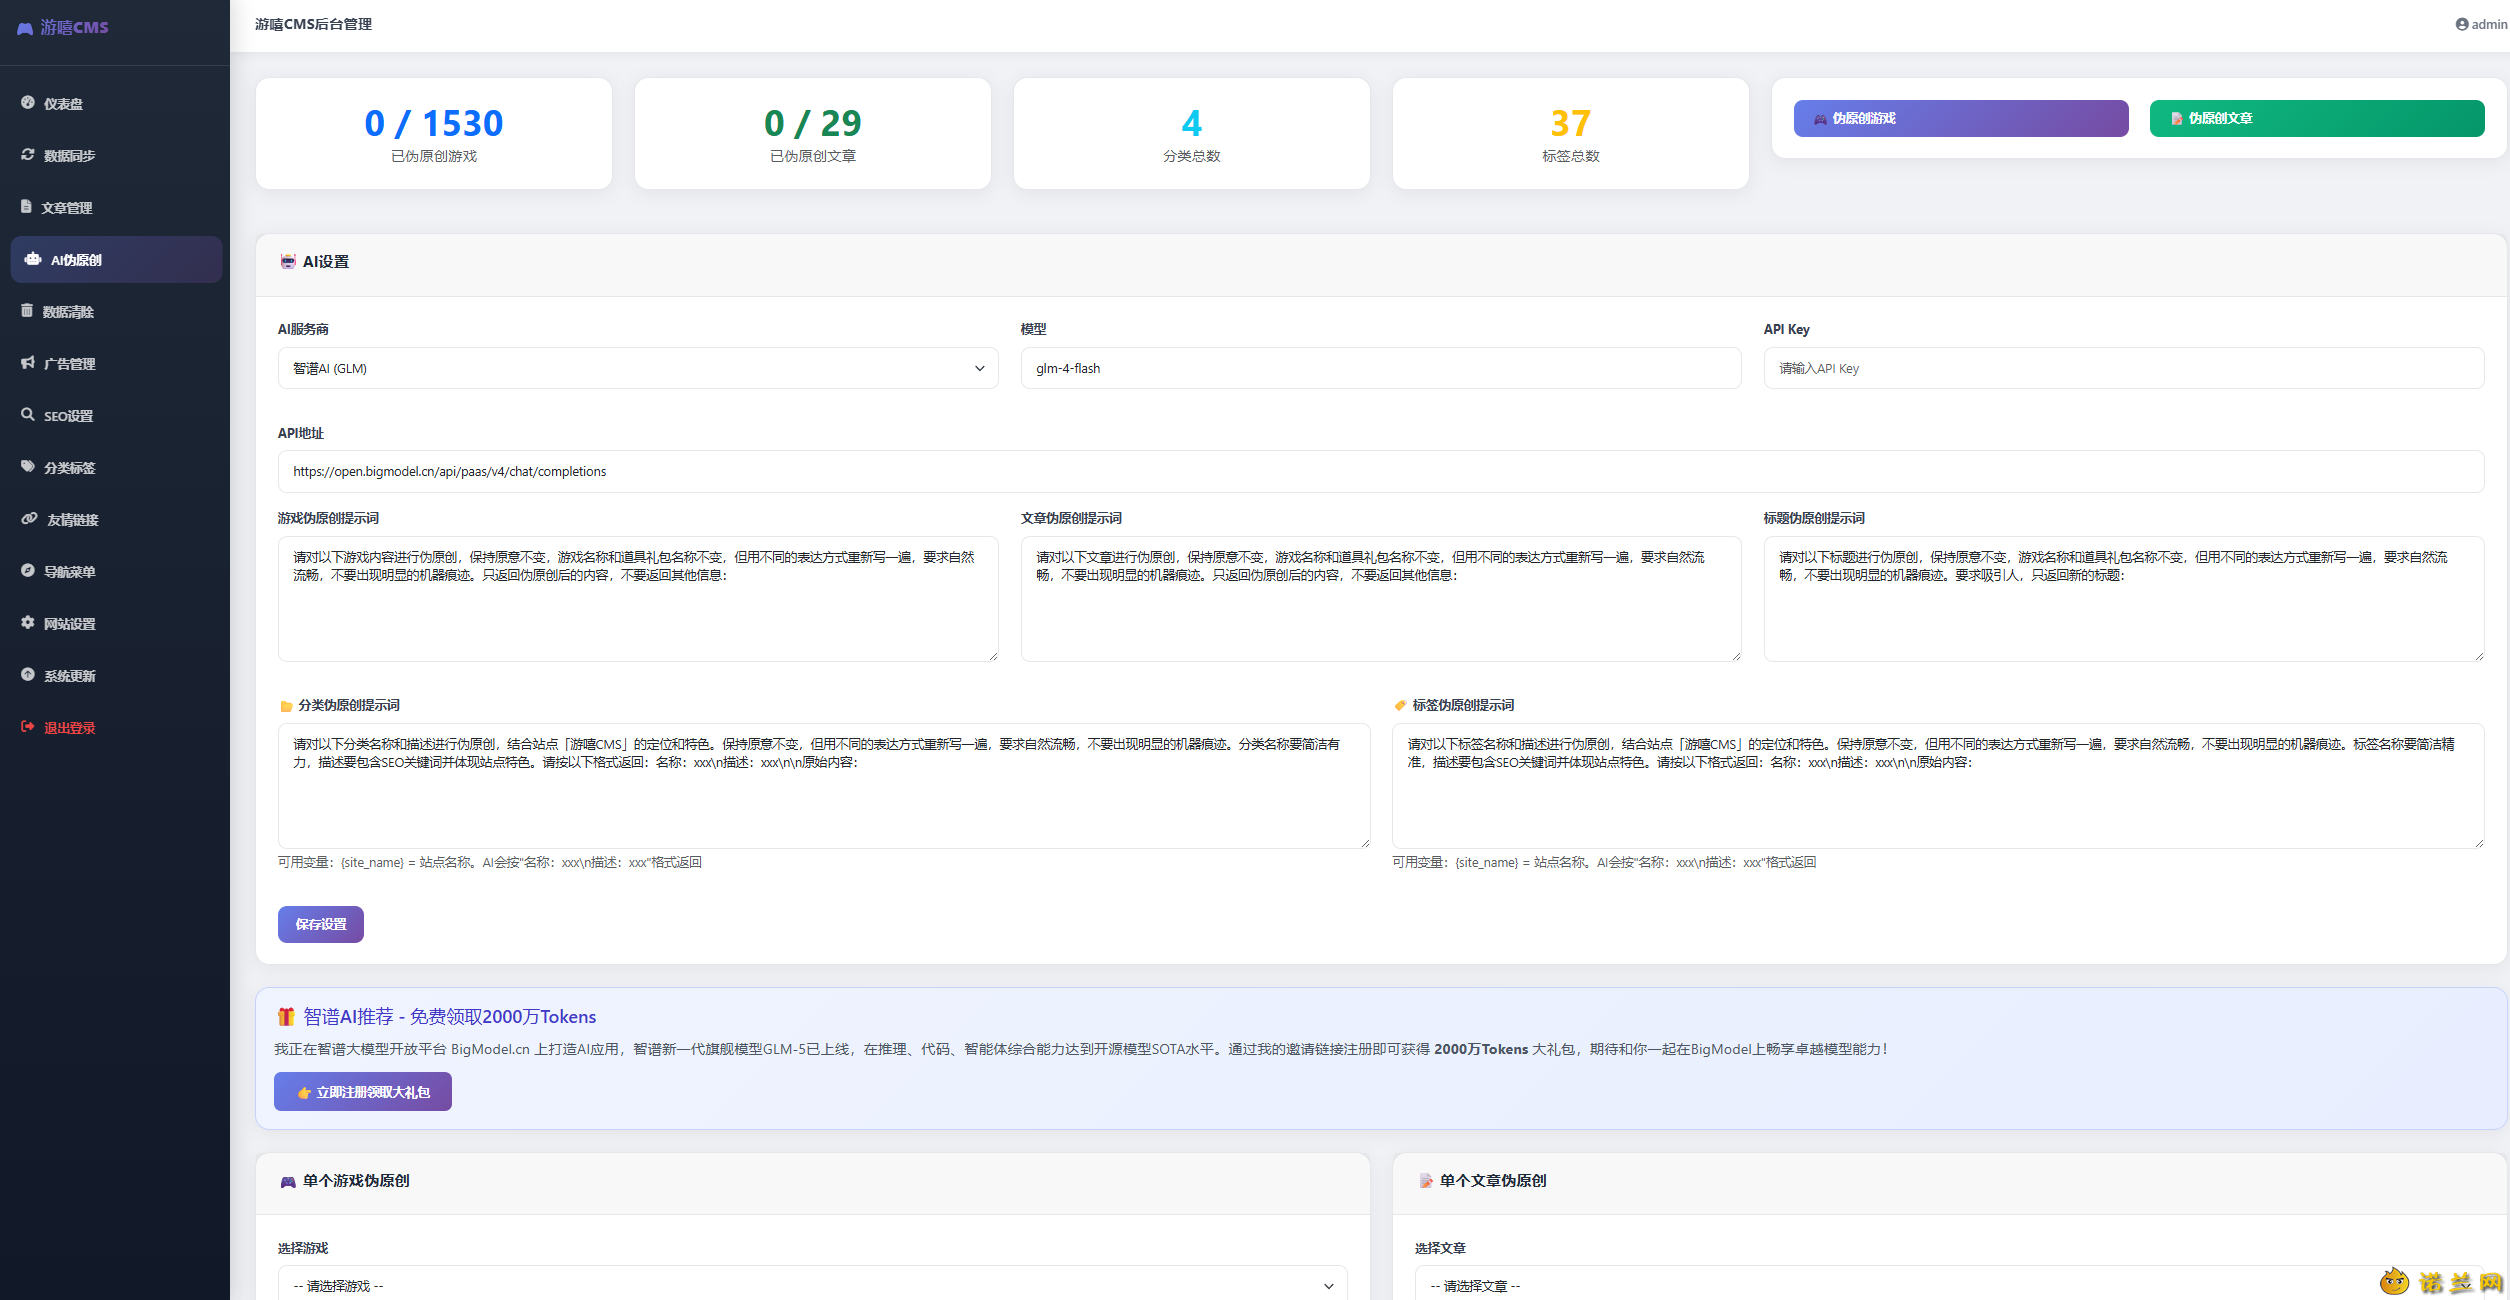Click the 广告管理 megaphone icon
Image resolution: width=2510 pixels, height=1300 pixels.
[x=28, y=362]
